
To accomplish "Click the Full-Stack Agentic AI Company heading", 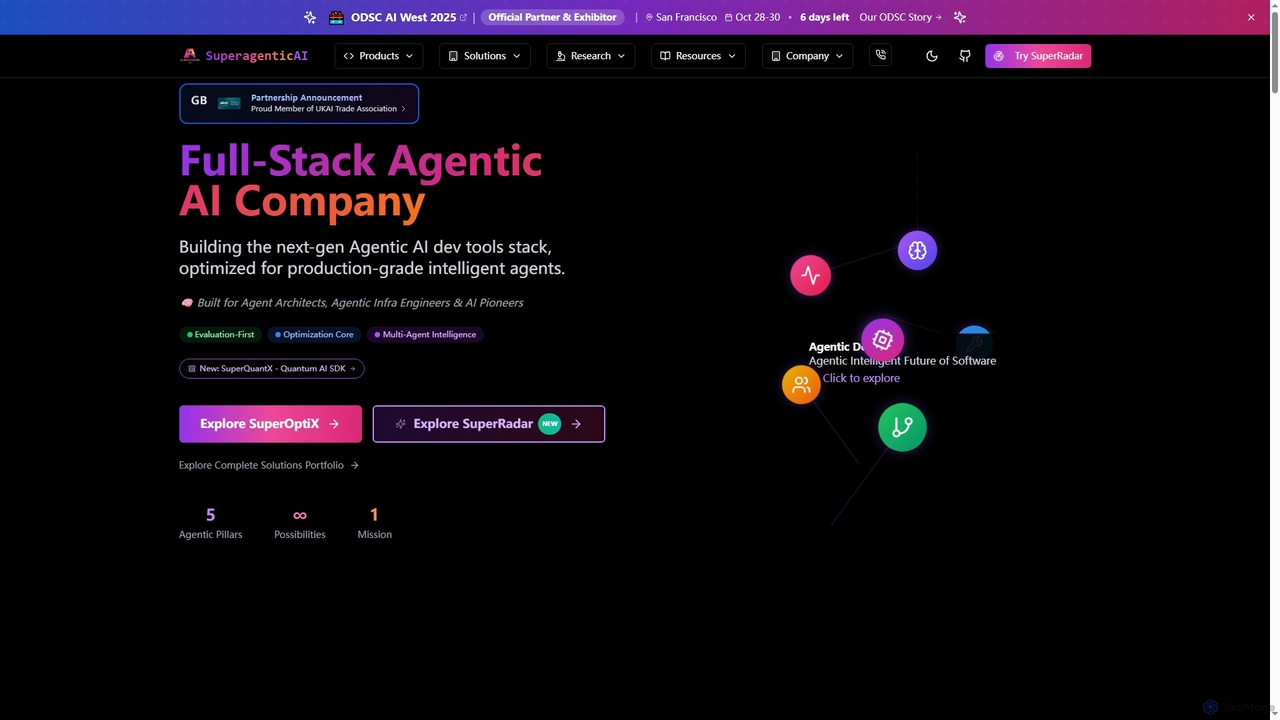I will click(361, 181).
